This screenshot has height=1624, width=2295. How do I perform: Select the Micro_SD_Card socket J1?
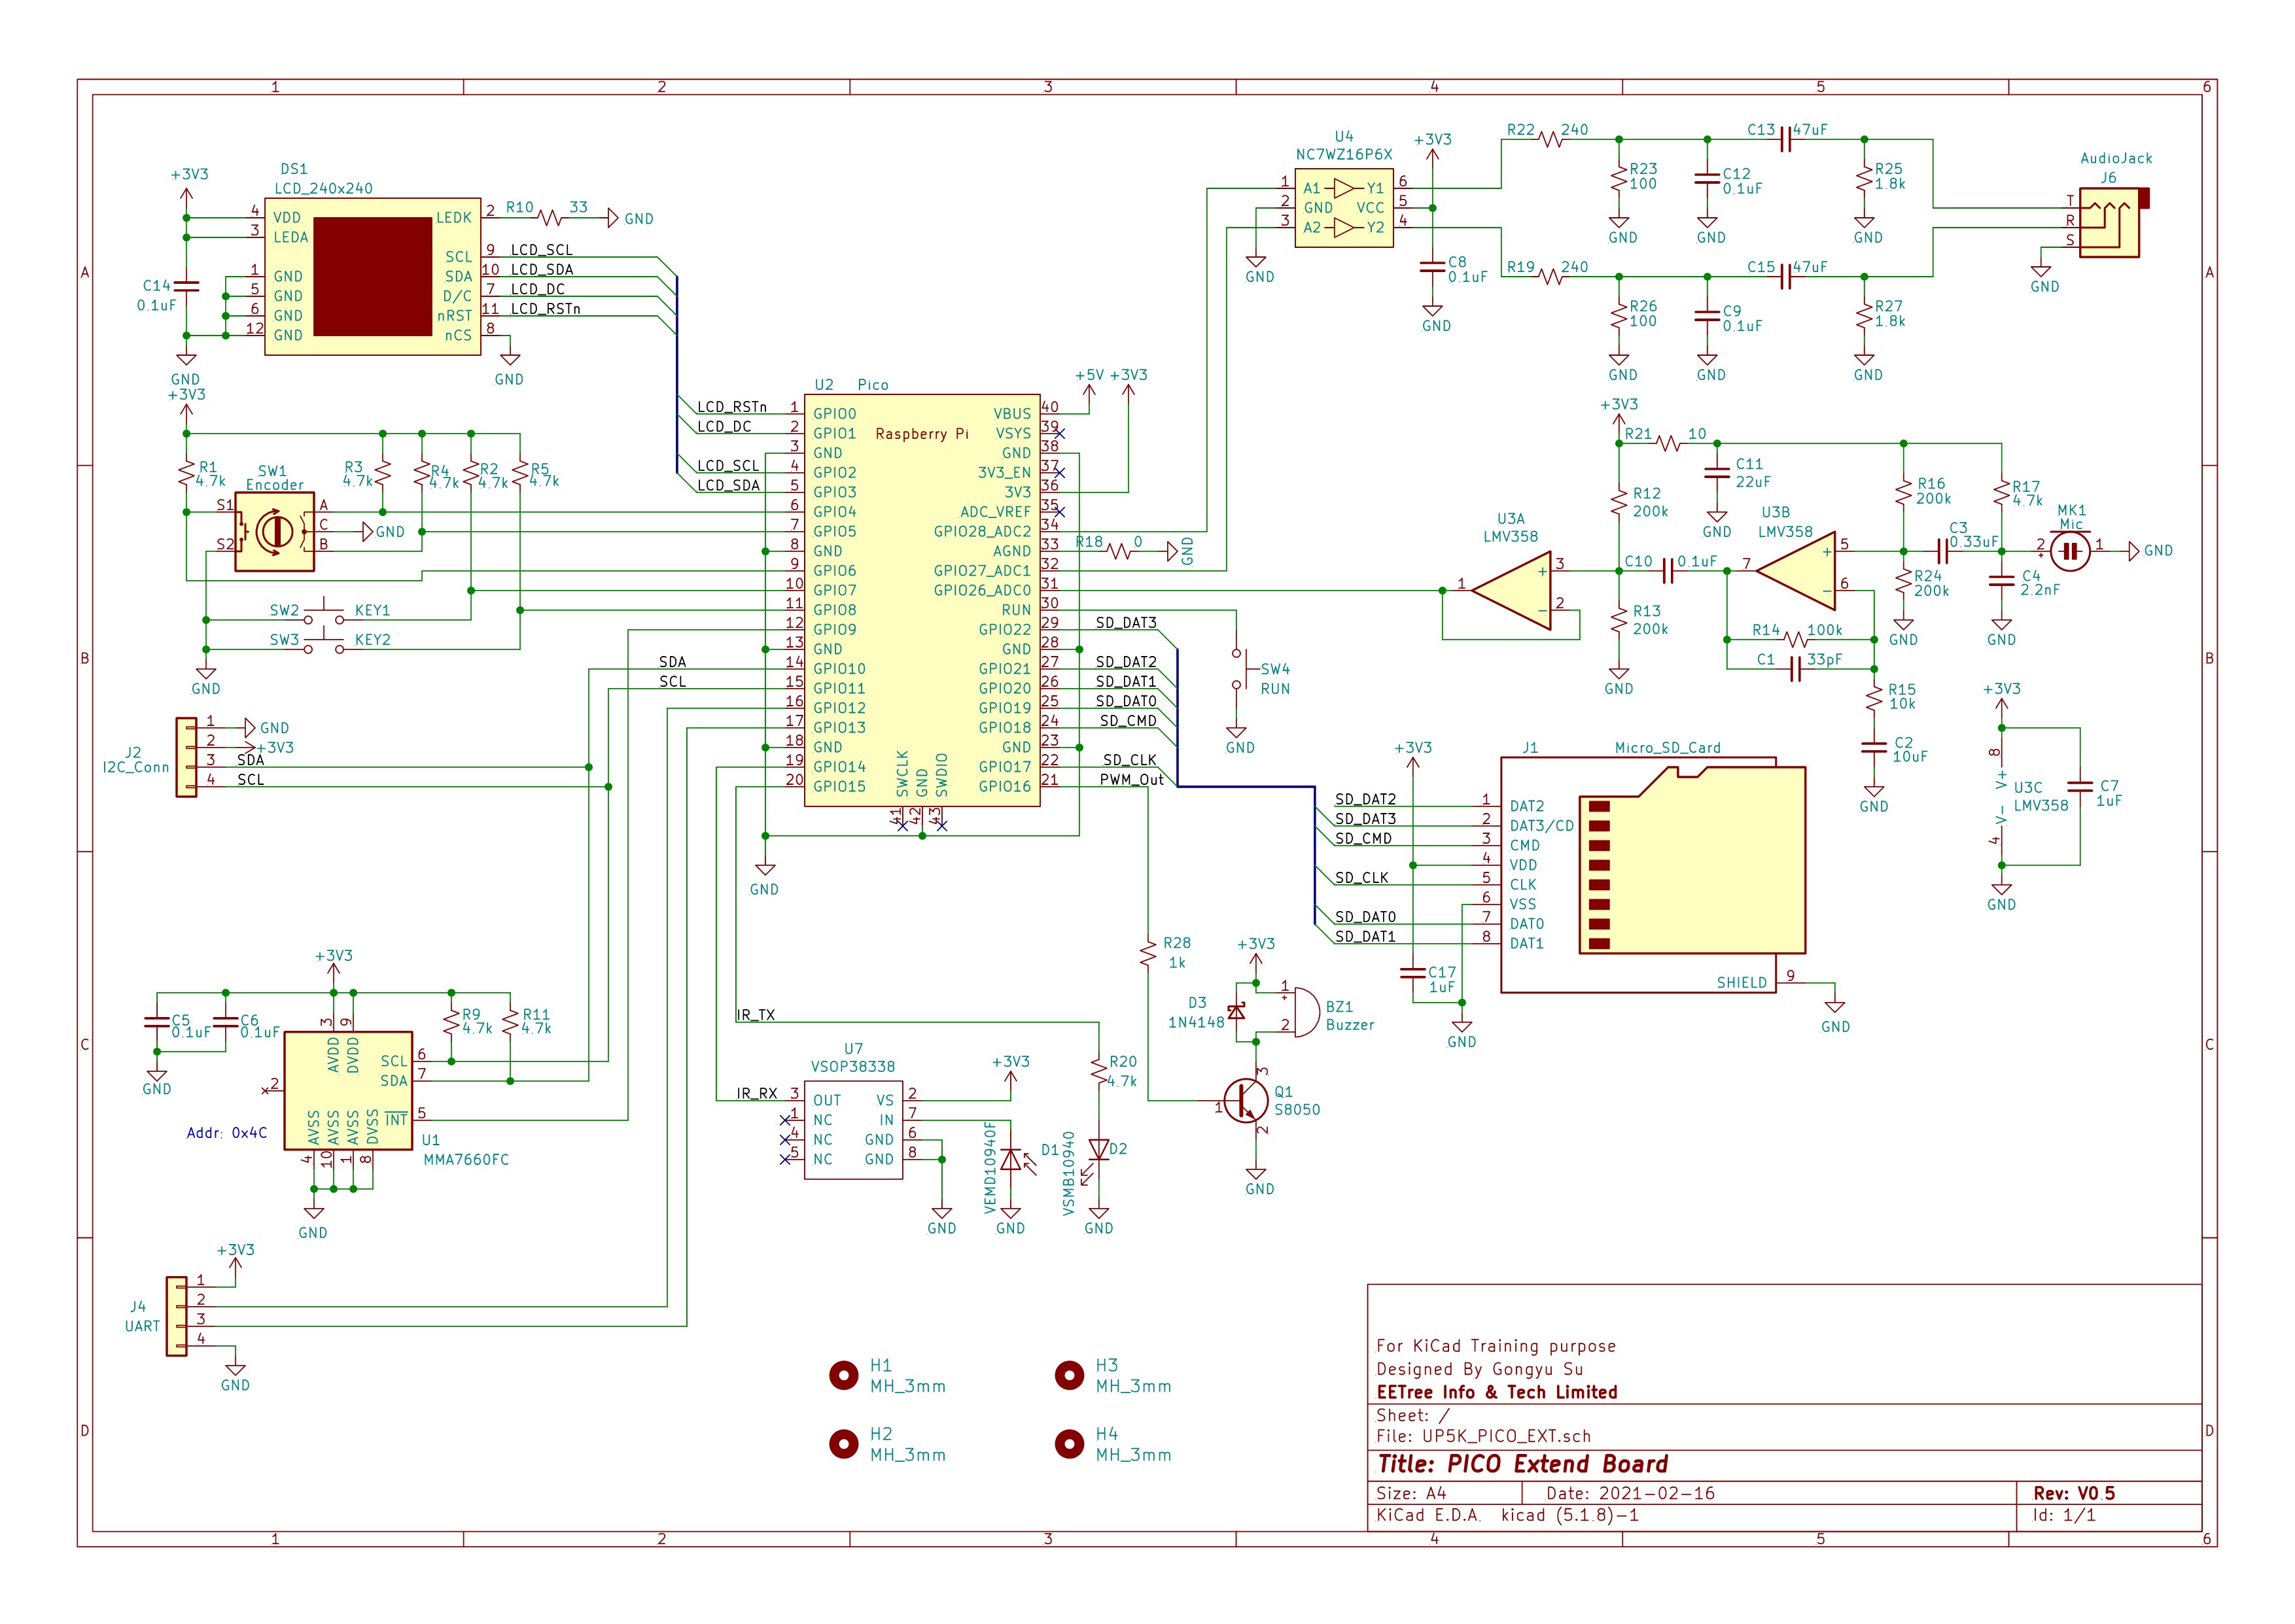point(1653,875)
